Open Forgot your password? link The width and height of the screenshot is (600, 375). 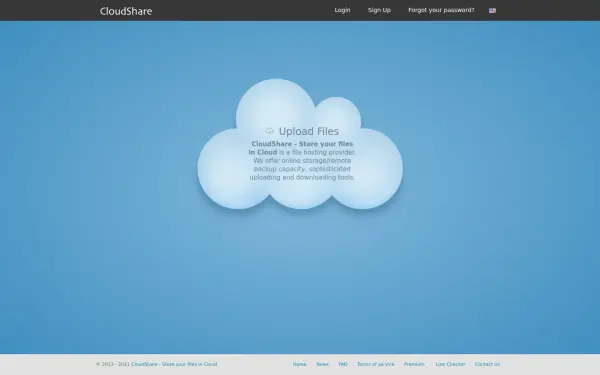pyautogui.click(x=441, y=10)
